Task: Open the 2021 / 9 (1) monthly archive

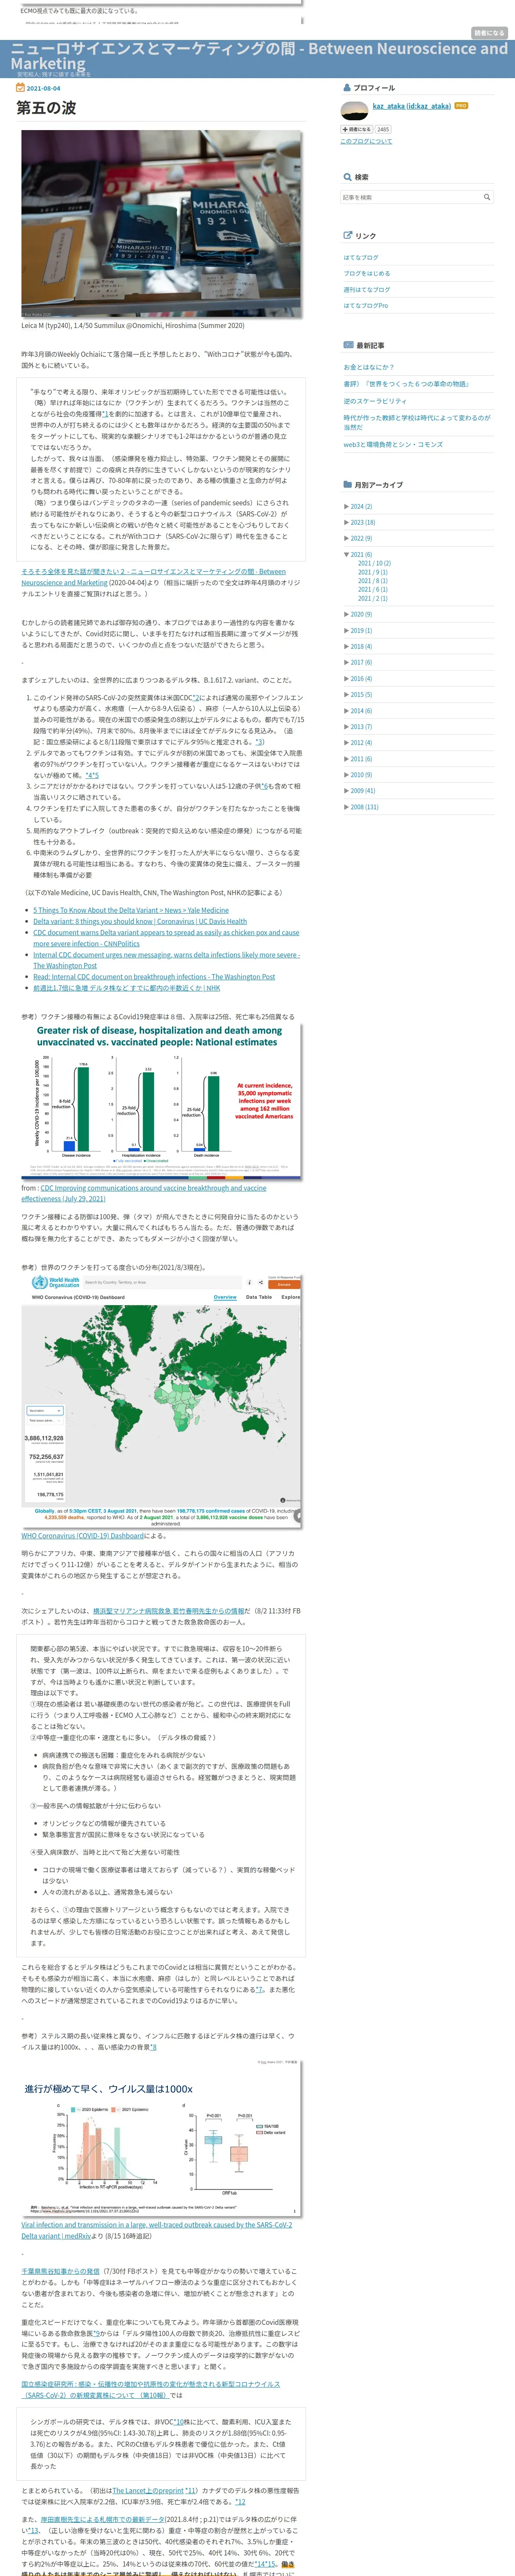Action: click(x=373, y=572)
